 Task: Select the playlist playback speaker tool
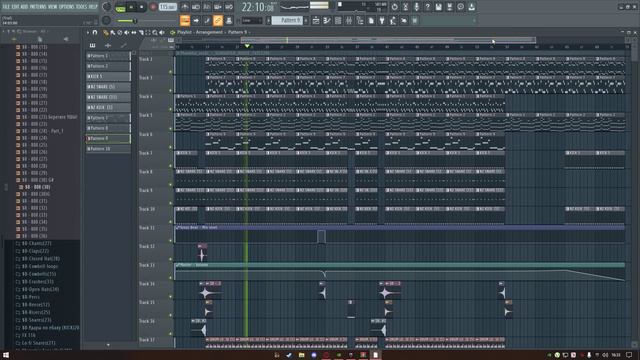coord(162,32)
